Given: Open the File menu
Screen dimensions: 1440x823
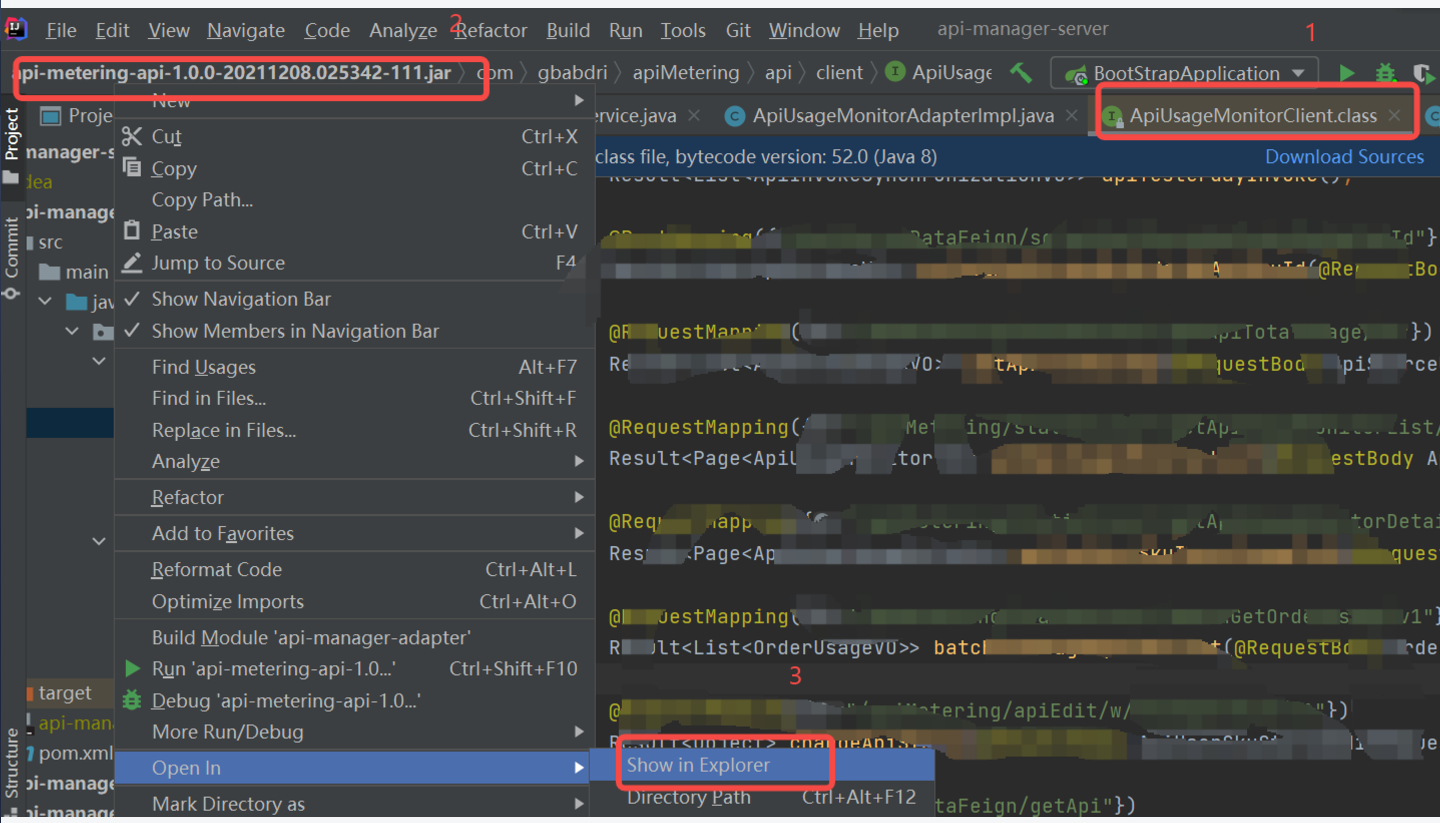Looking at the screenshot, I should 61,30.
